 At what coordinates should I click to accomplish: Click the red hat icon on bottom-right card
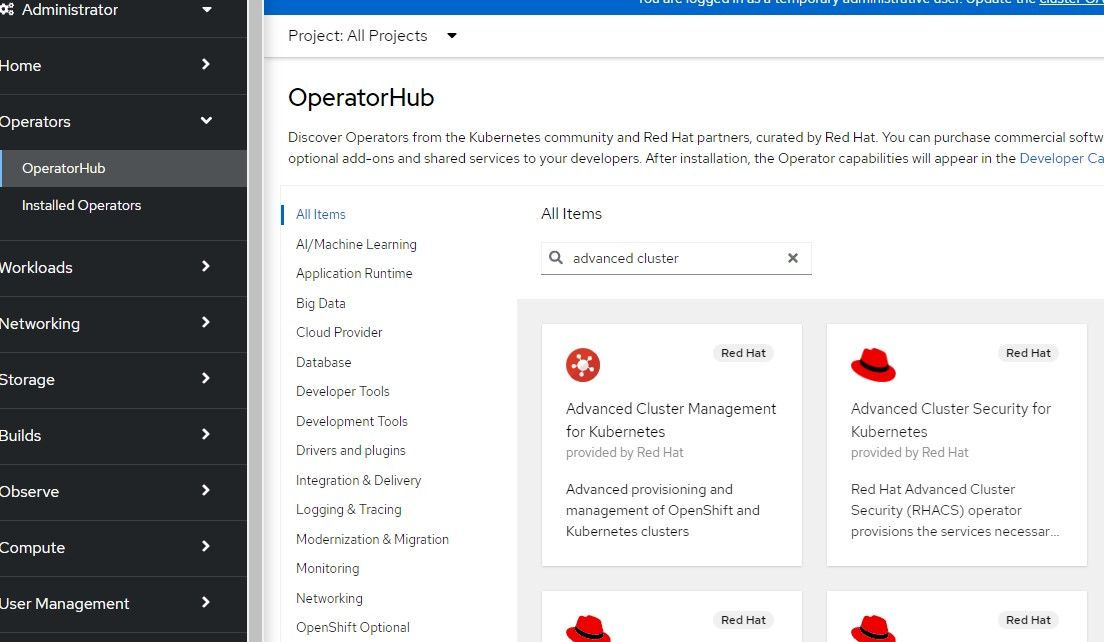click(x=873, y=629)
